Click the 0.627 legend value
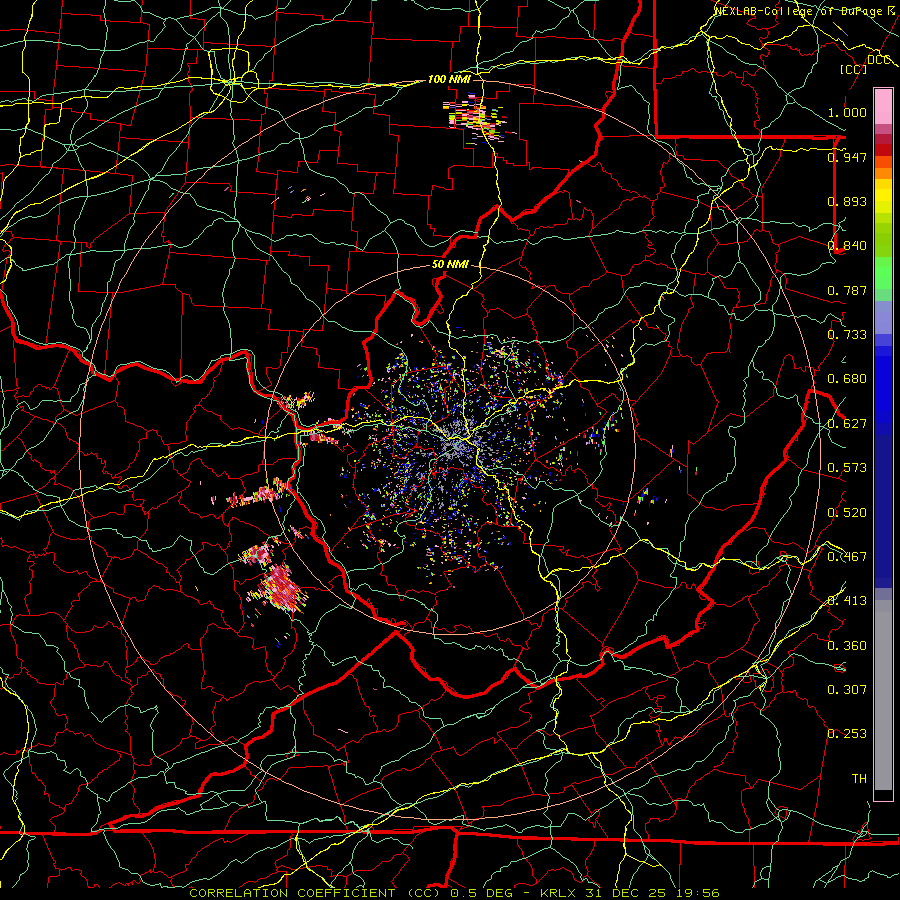Image resolution: width=900 pixels, height=900 pixels. click(847, 424)
